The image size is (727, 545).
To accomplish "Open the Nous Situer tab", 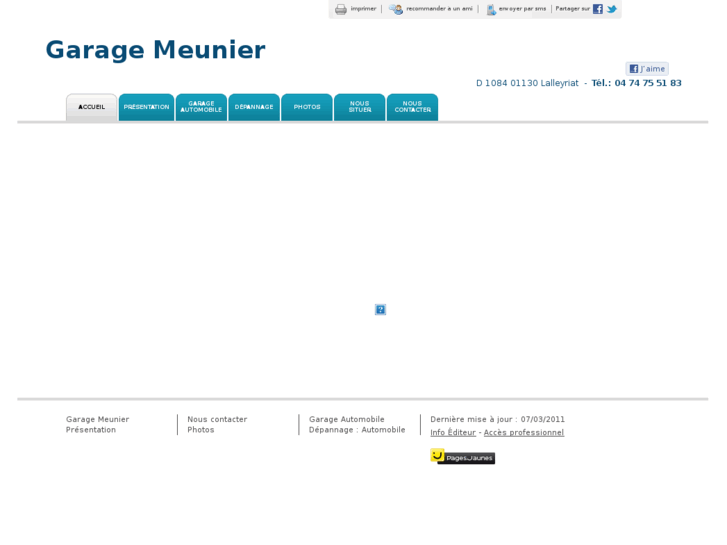I will 360,107.
